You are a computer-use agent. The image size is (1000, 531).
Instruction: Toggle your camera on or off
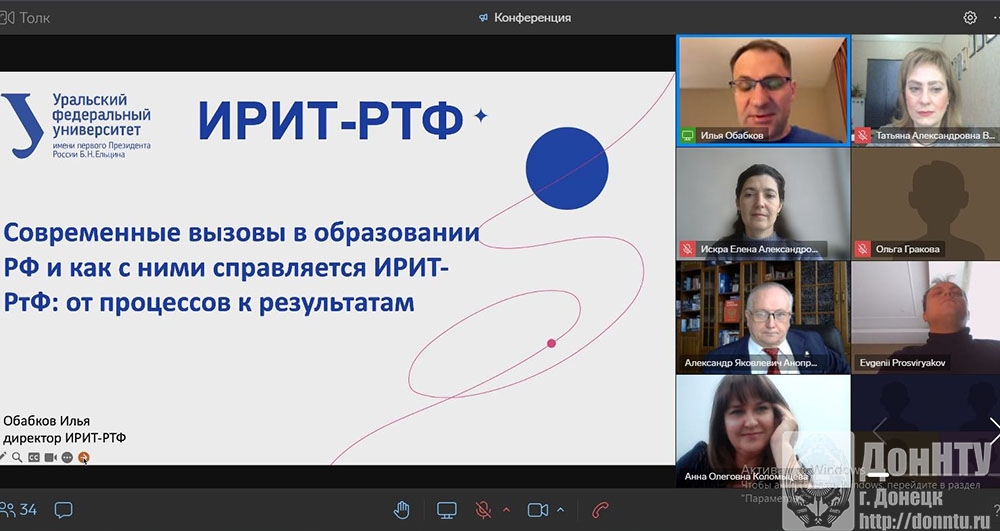538,510
